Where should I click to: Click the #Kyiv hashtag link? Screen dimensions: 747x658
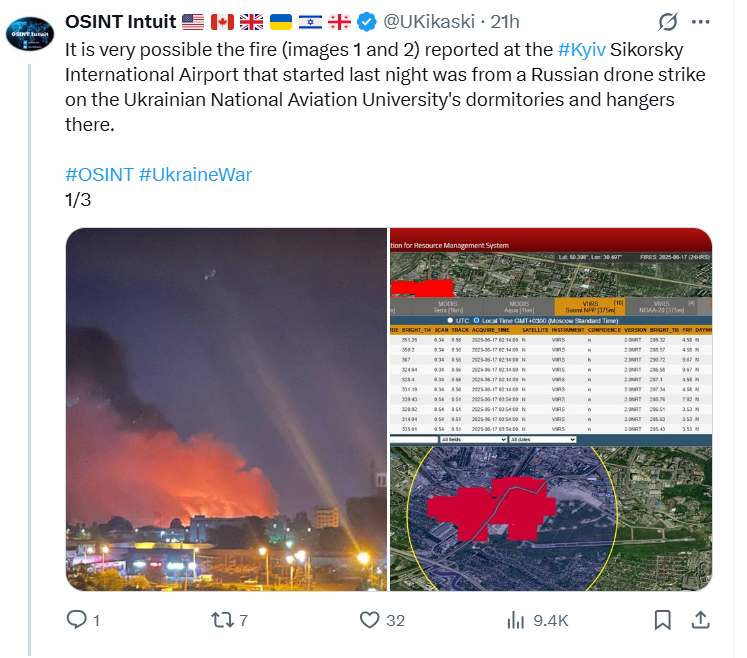[578, 48]
